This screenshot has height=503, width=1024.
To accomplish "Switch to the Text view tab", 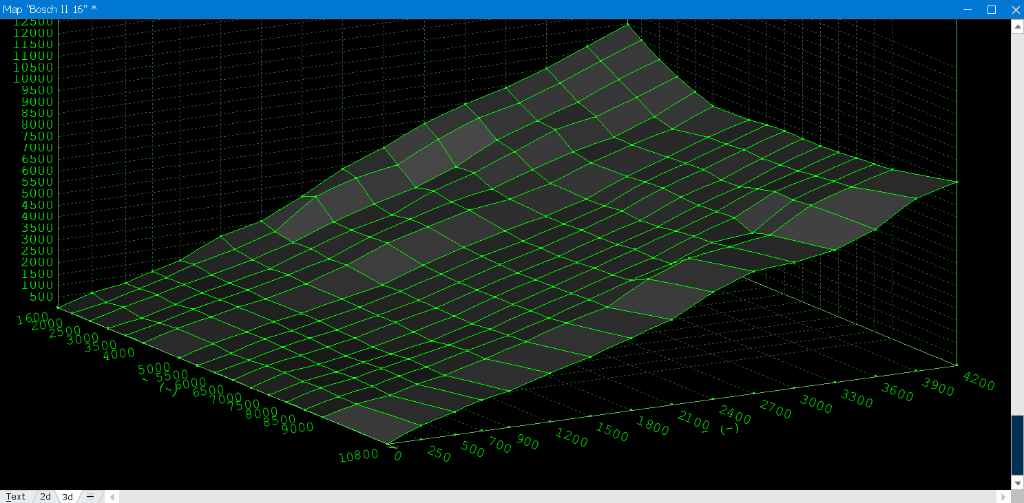I will point(16,496).
